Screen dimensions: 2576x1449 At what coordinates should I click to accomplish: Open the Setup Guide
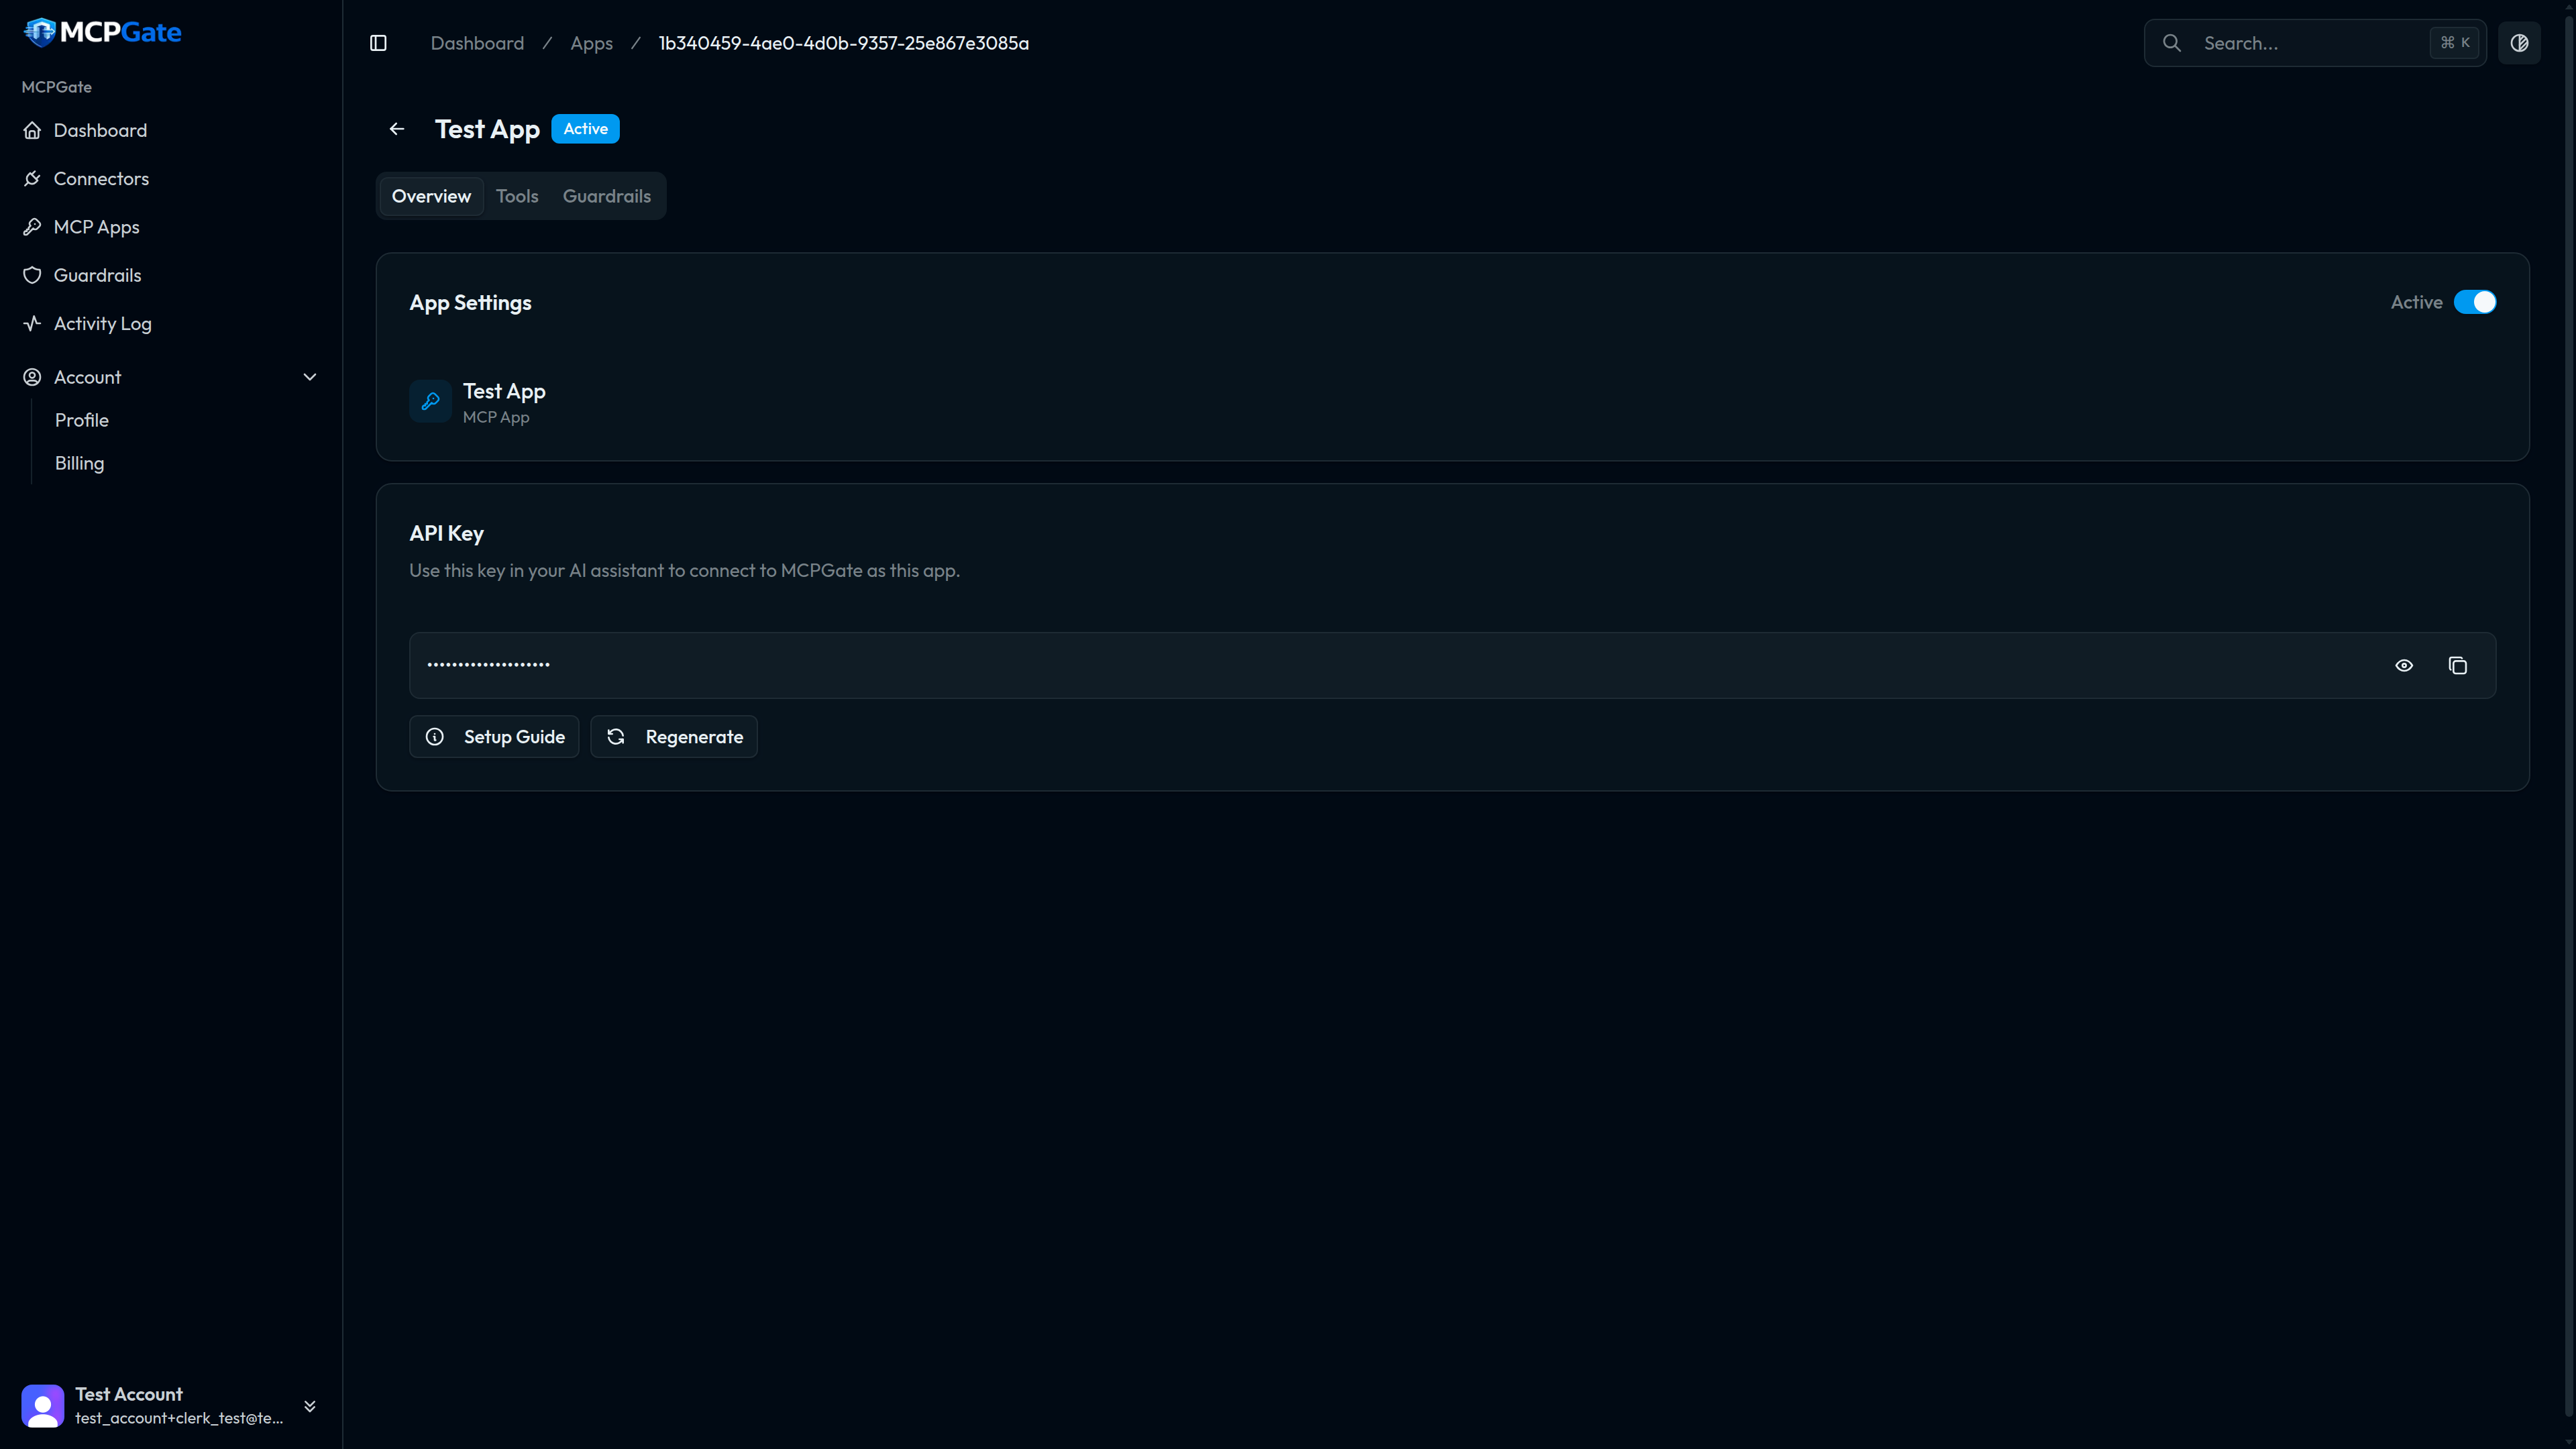tap(494, 736)
